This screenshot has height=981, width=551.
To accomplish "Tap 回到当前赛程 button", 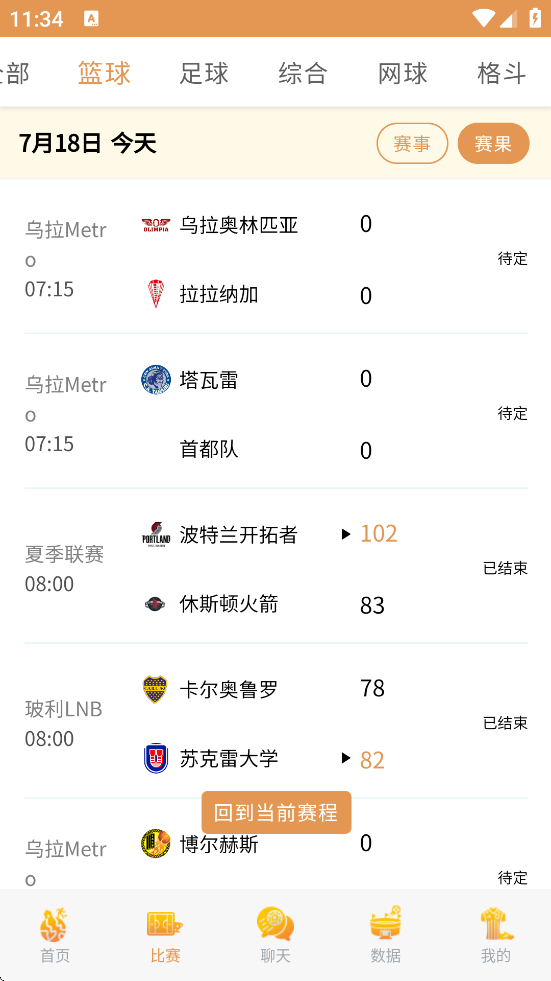I will pyautogui.click(x=276, y=812).
